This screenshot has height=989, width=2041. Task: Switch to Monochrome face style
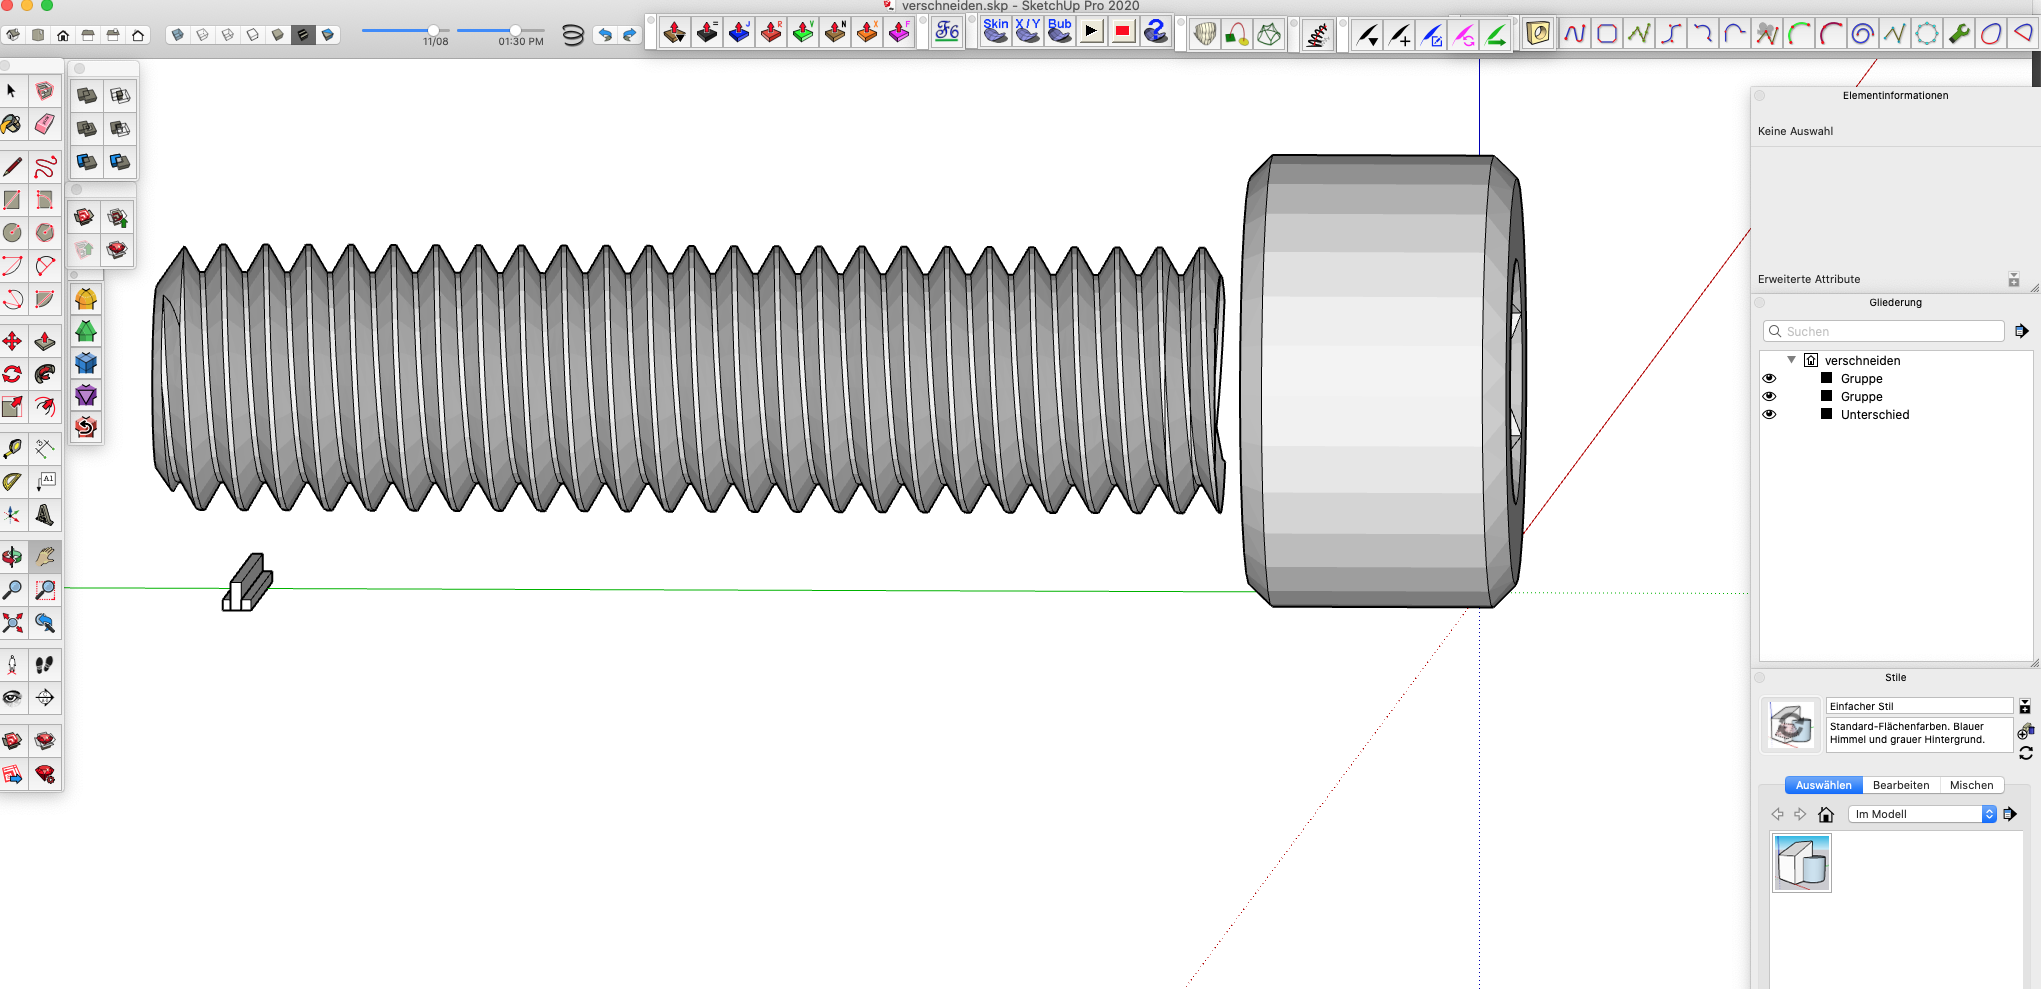point(327,35)
